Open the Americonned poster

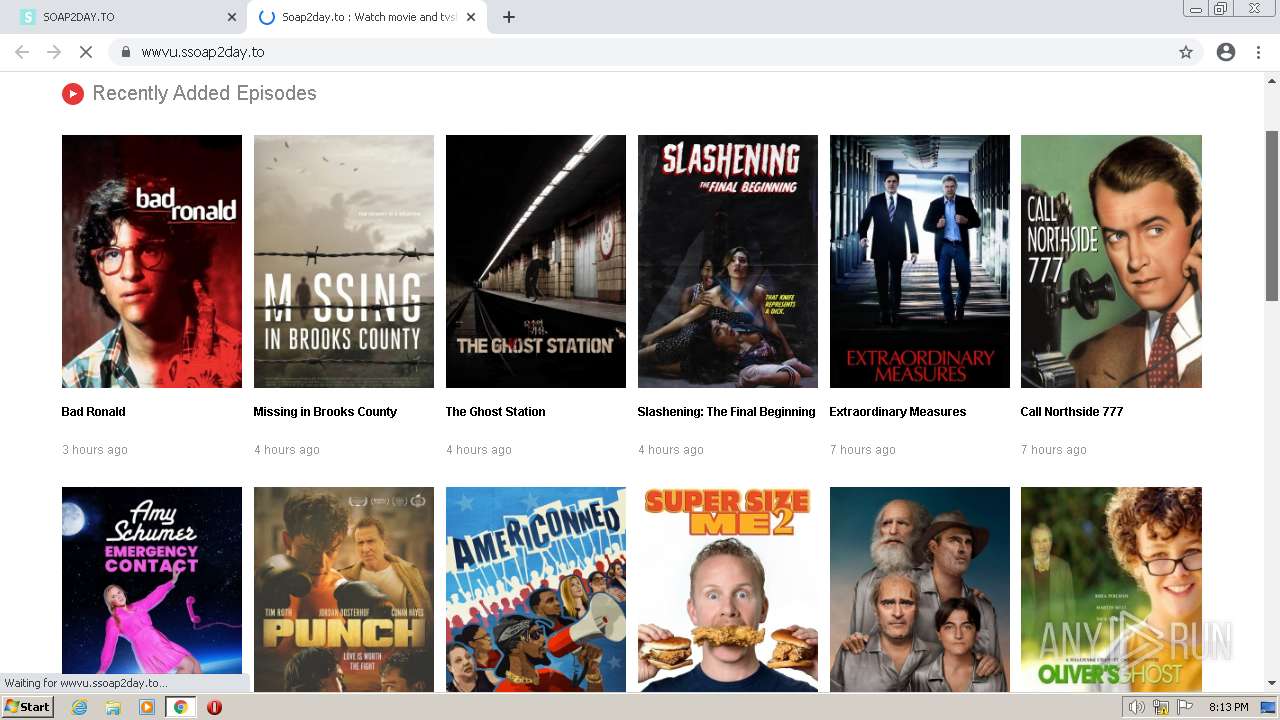[x=536, y=589]
